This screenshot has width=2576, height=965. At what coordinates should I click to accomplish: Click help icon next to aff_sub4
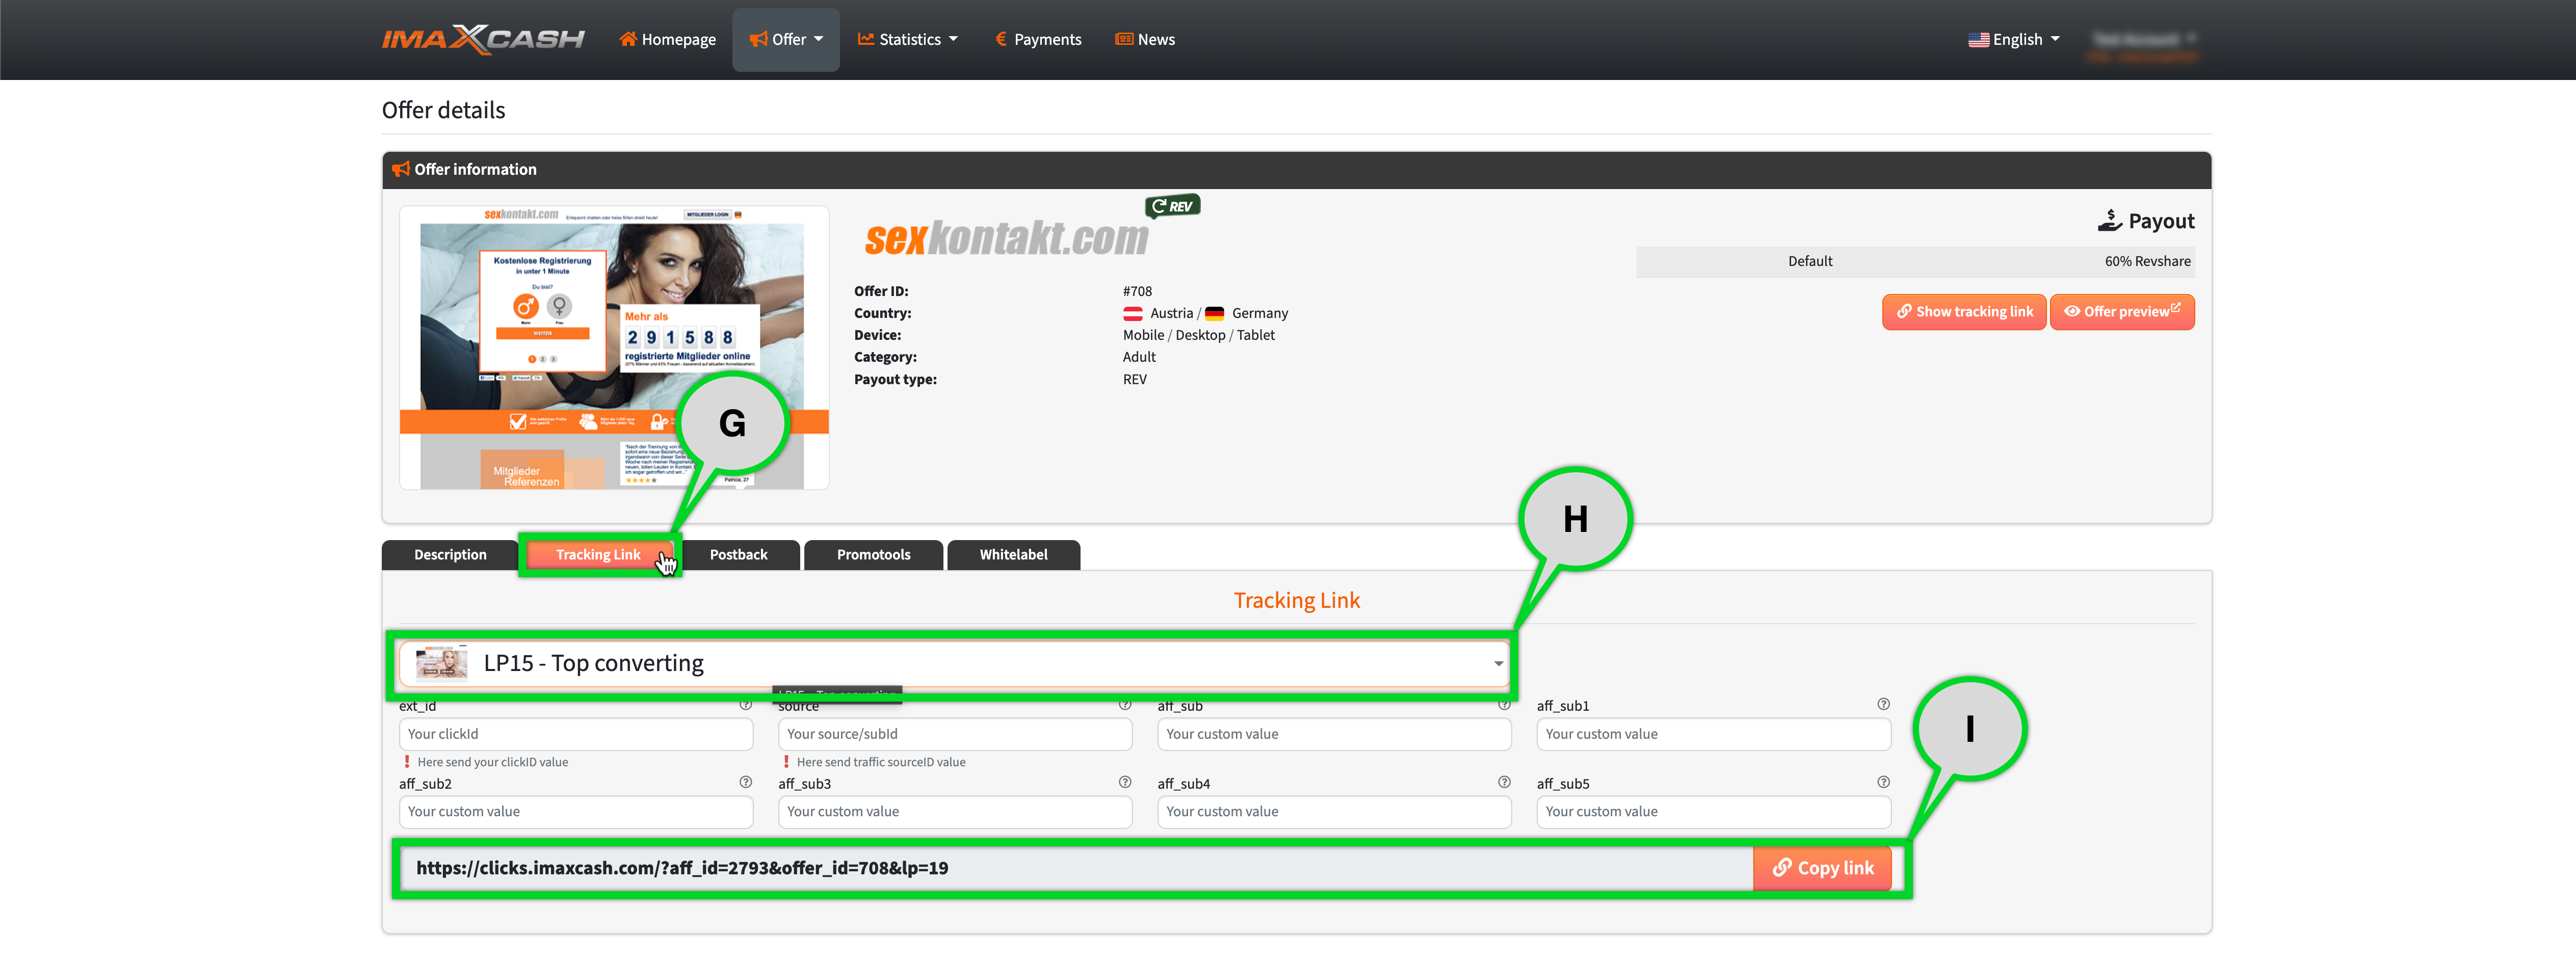click(x=1504, y=782)
